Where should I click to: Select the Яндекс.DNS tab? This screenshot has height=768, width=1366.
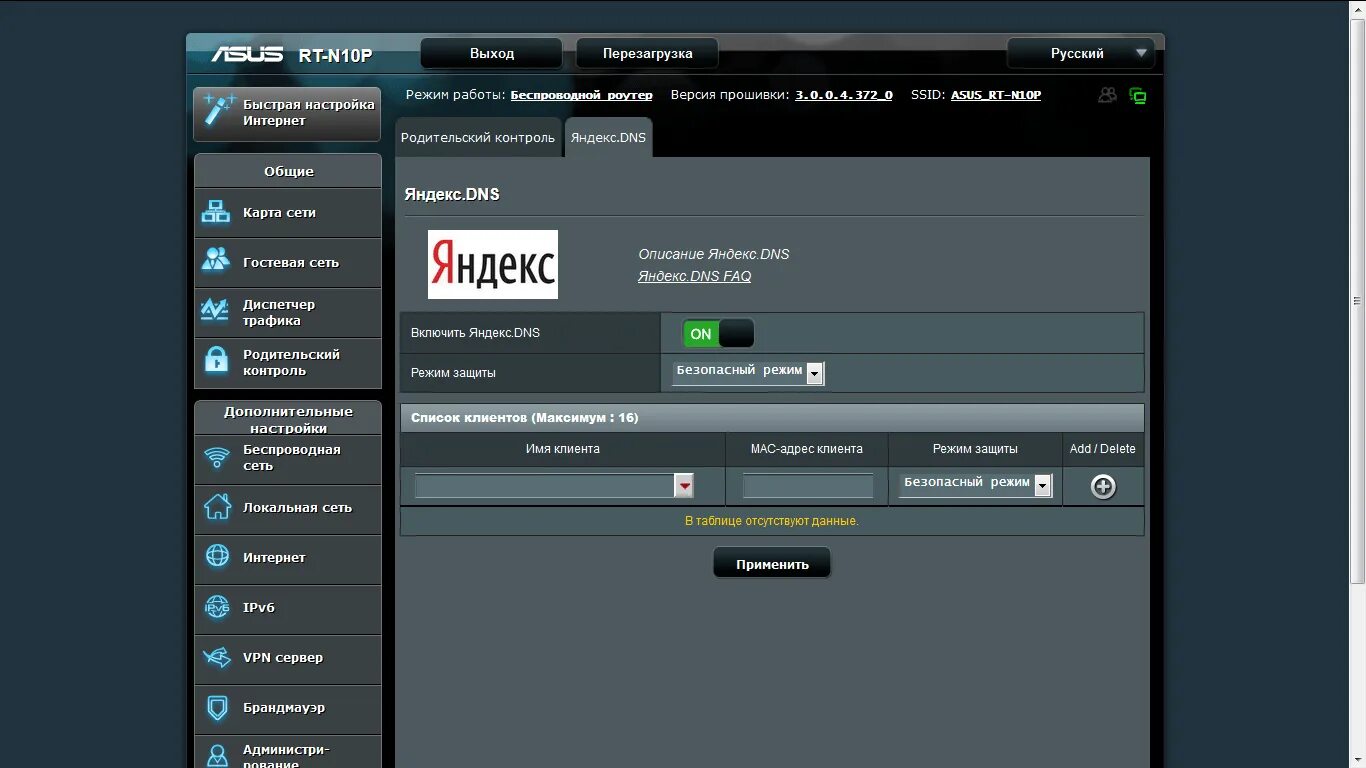(608, 138)
